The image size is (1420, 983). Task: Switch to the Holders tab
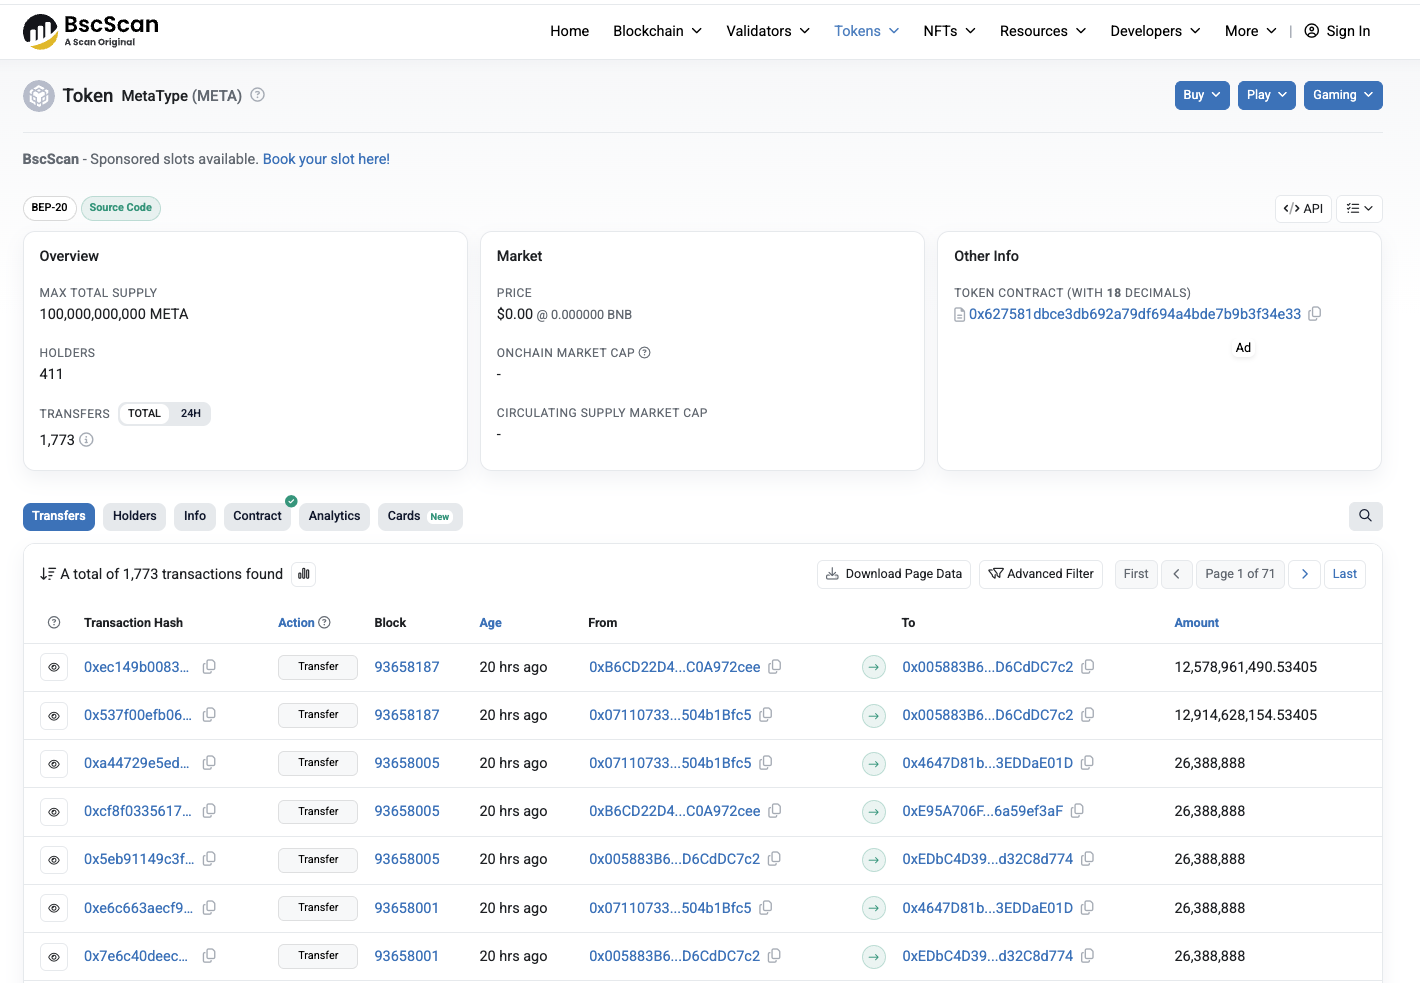click(x=134, y=516)
